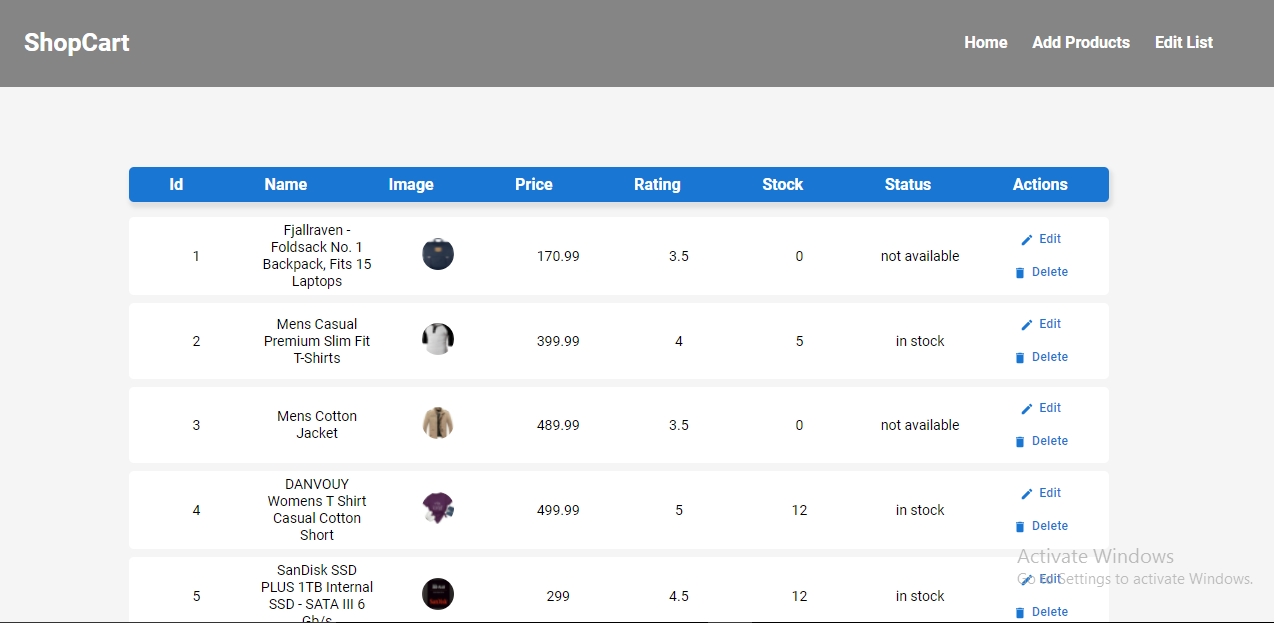Click the SanDisk SSD product image
Image resolution: width=1274 pixels, height=623 pixels.
pos(437,593)
